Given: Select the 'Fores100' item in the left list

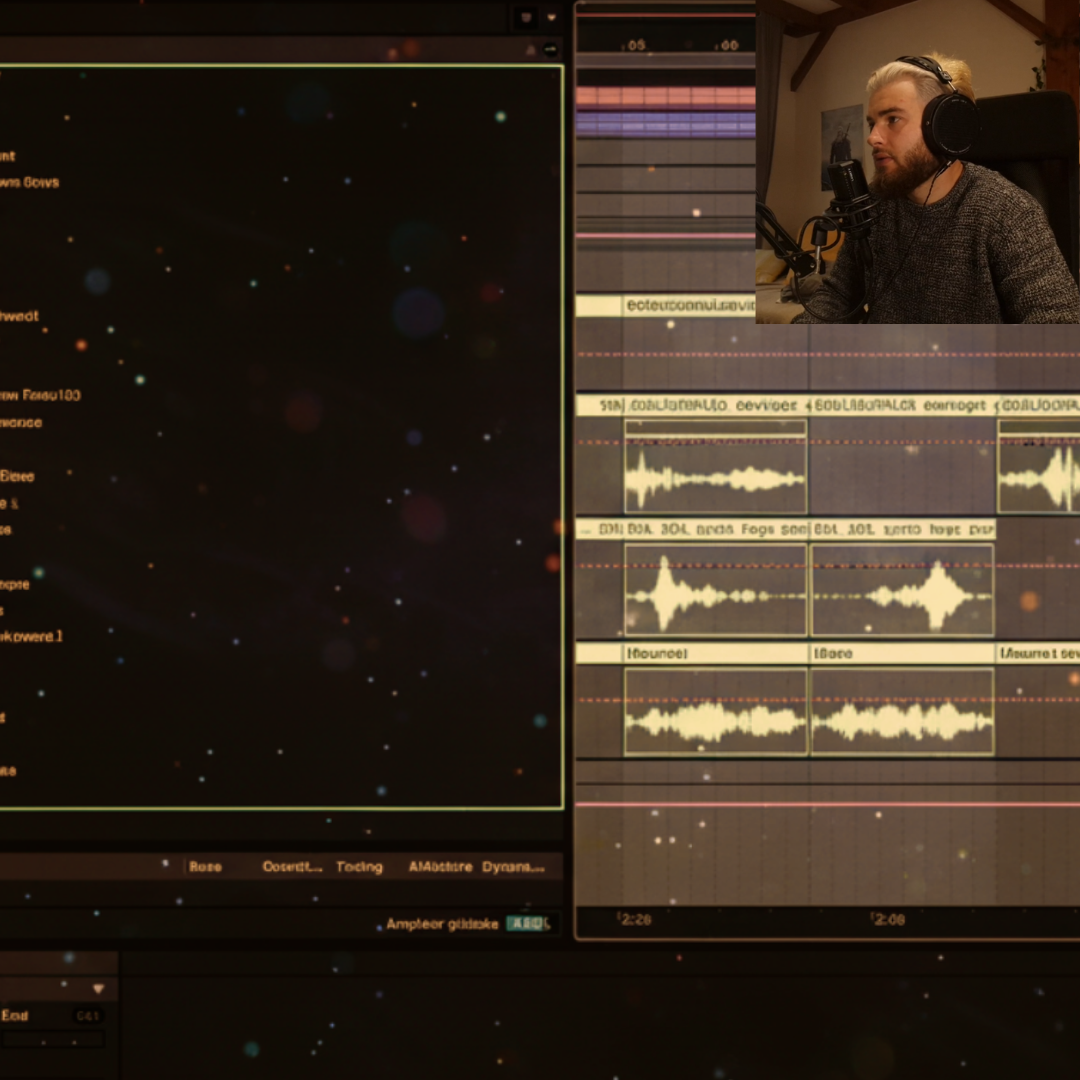Looking at the screenshot, I should point(45,395).
